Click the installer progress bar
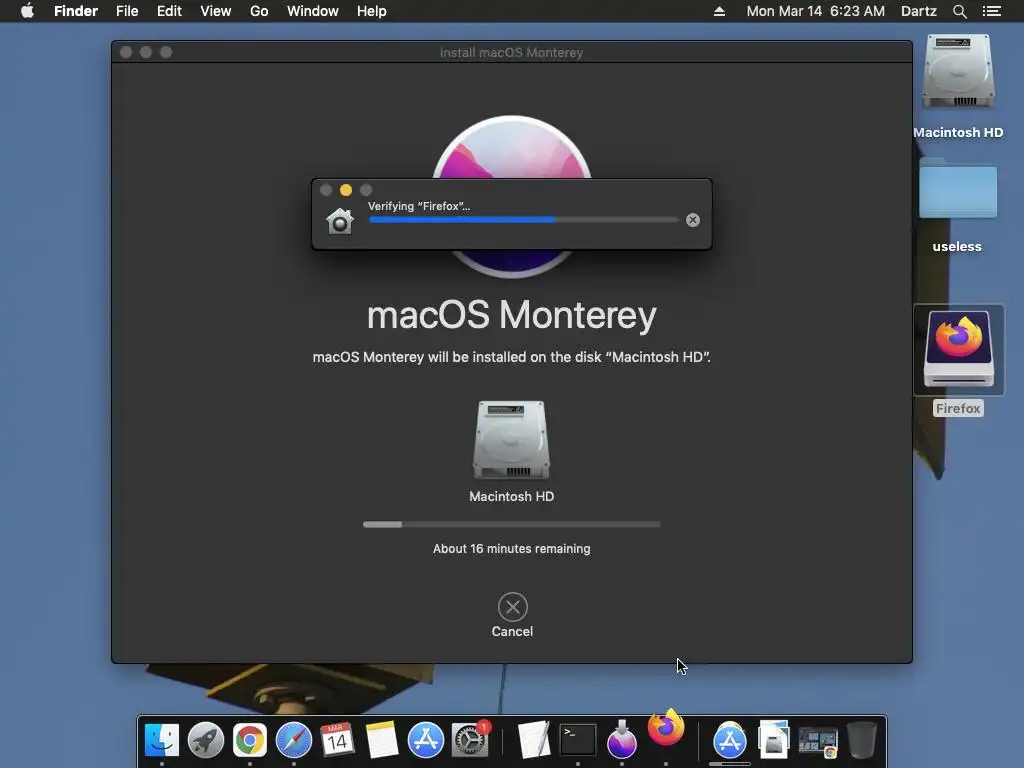Viewport: 1024px width, 768px height. click(x=511, y=524)
